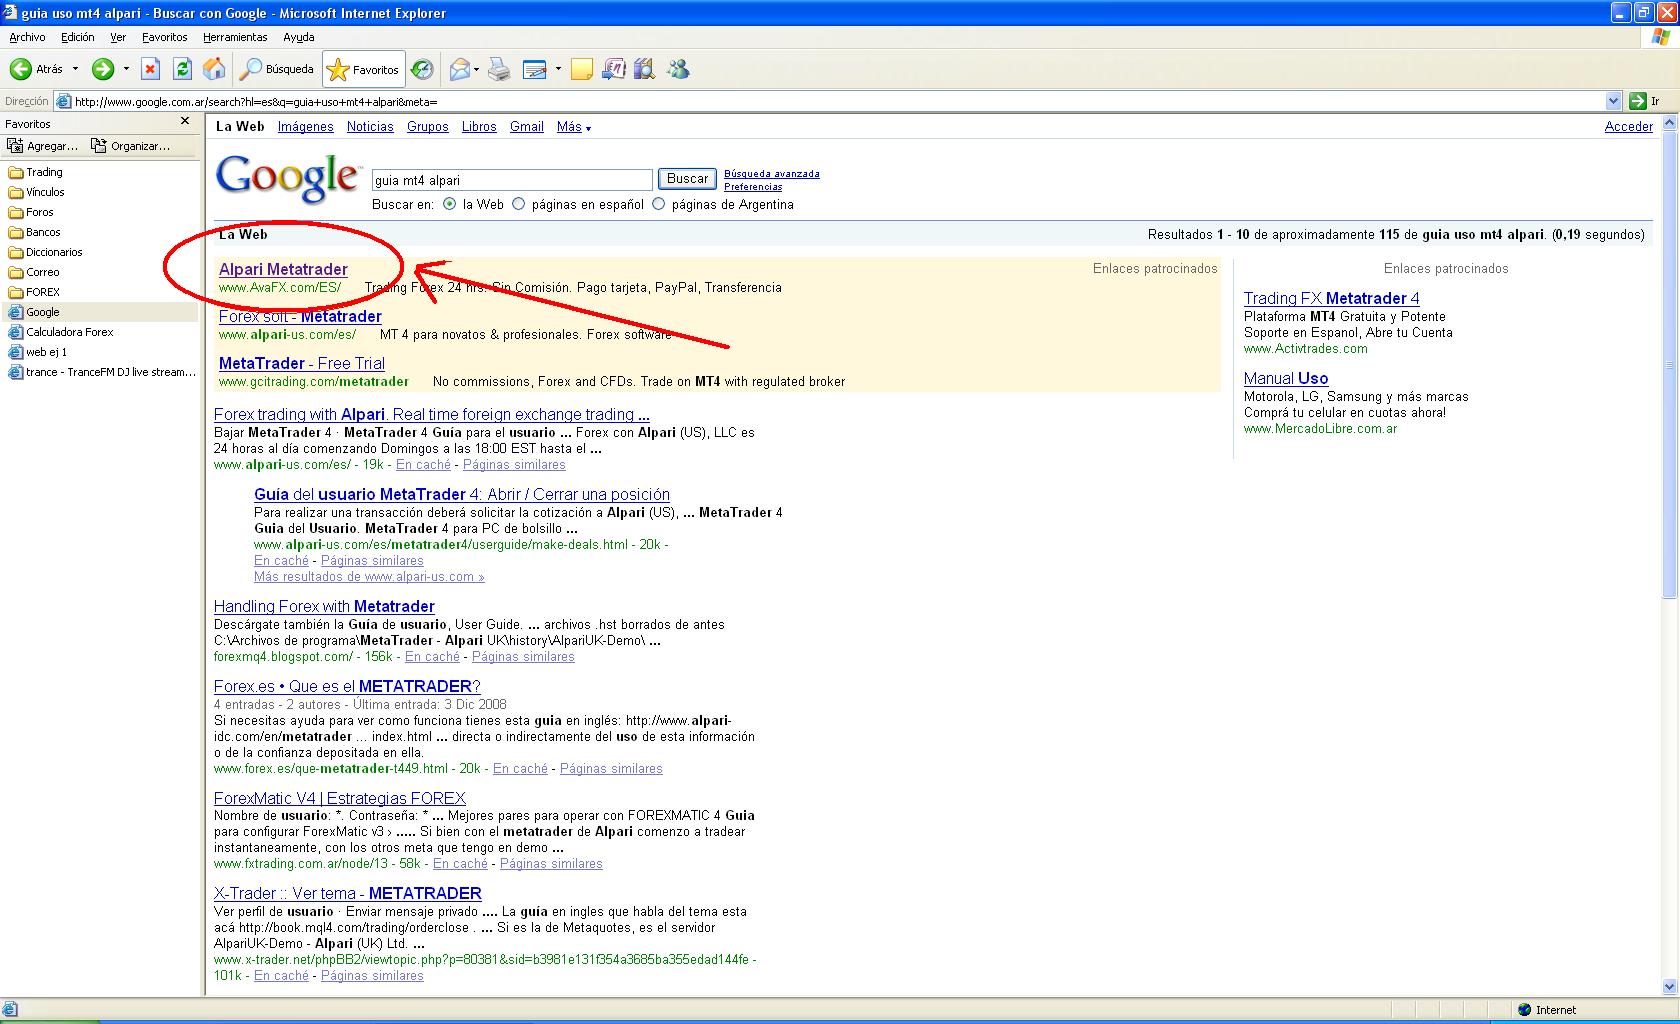
Task: Open the Archivo menu
Action: (x=27, y=37)
